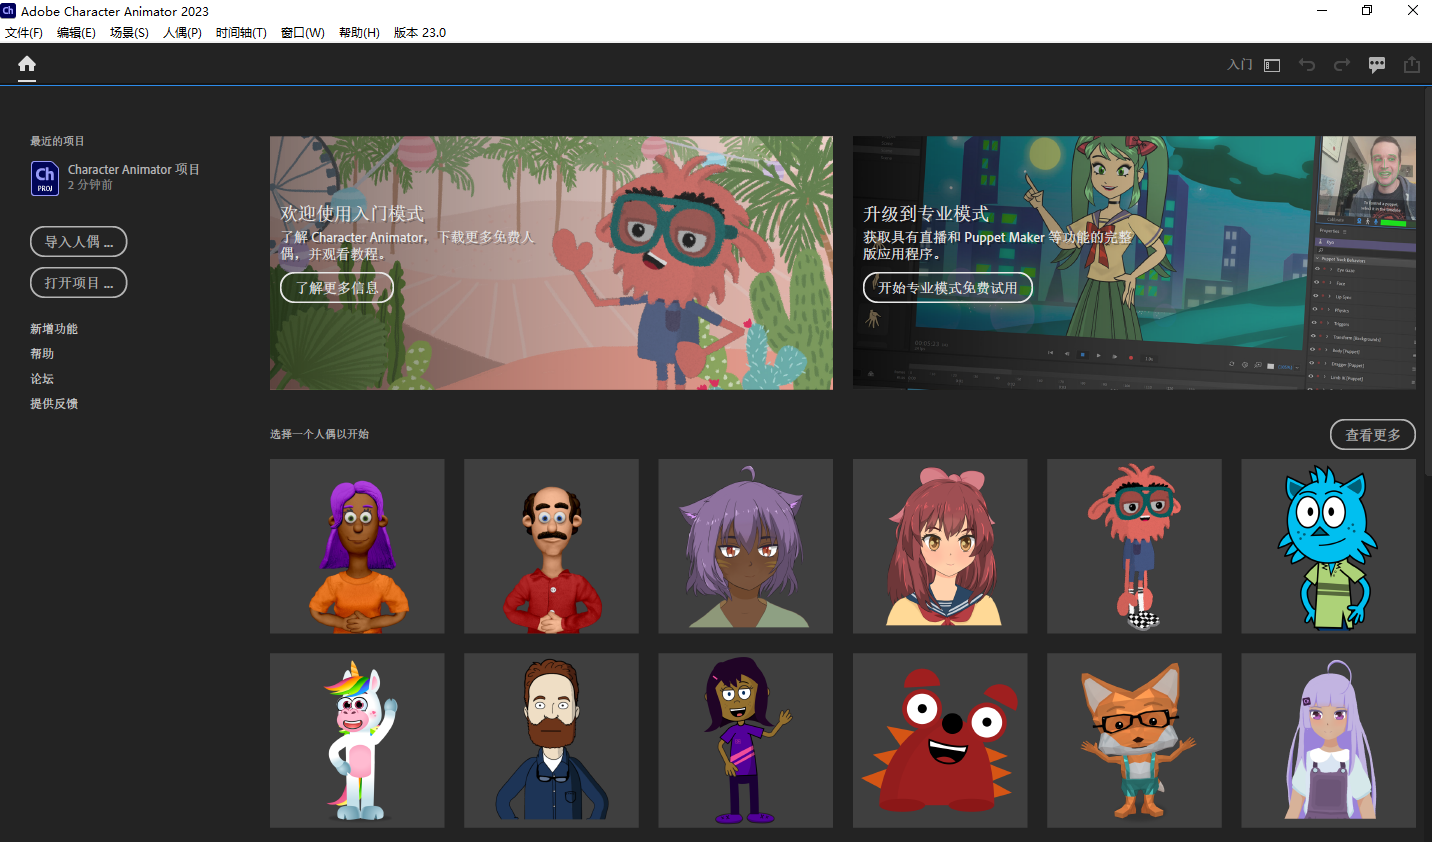Open recent Character Animator project icon
This screenshot has height=842, width=1432.
pyautogui.click(x=45, y=178)
